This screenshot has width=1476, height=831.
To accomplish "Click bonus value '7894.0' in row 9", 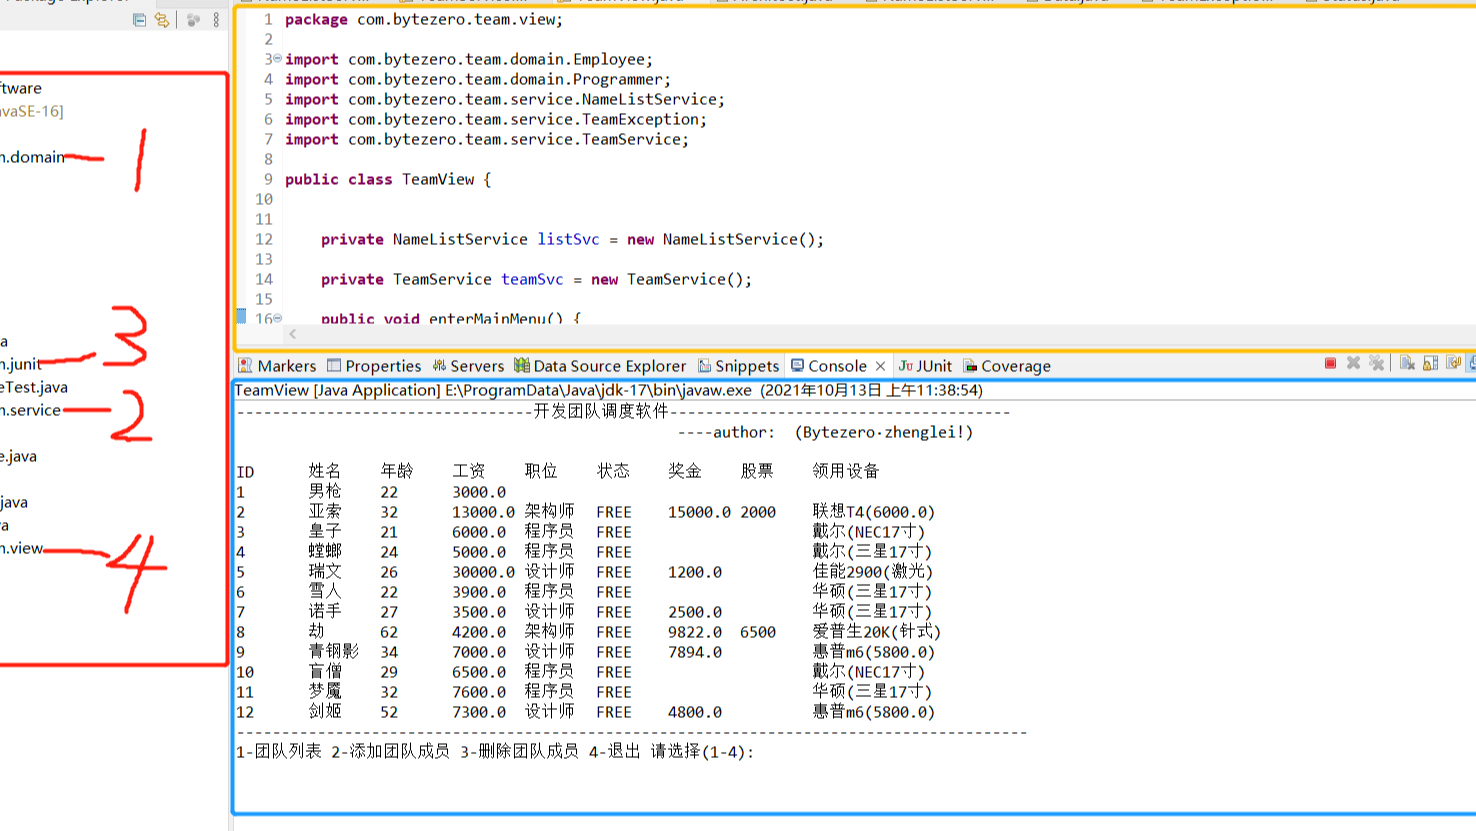I will tap(695, 652).
